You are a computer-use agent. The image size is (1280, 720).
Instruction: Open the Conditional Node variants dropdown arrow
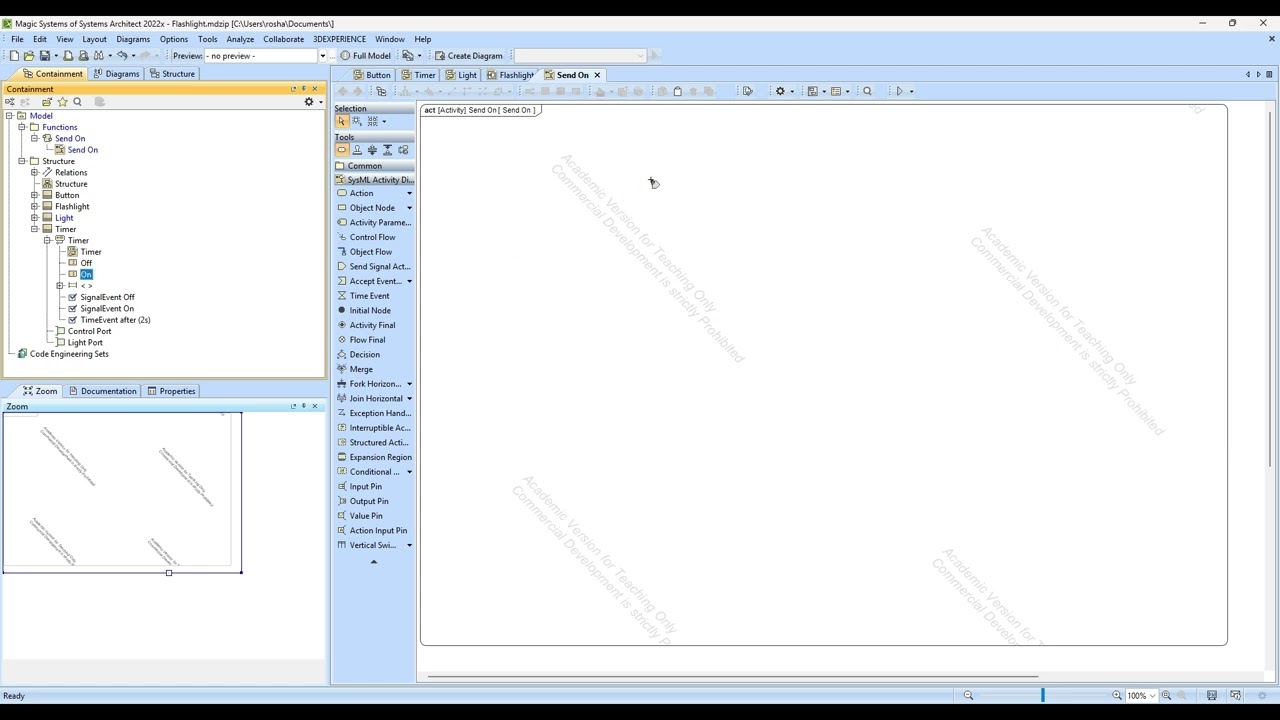[x=409, y=472]
